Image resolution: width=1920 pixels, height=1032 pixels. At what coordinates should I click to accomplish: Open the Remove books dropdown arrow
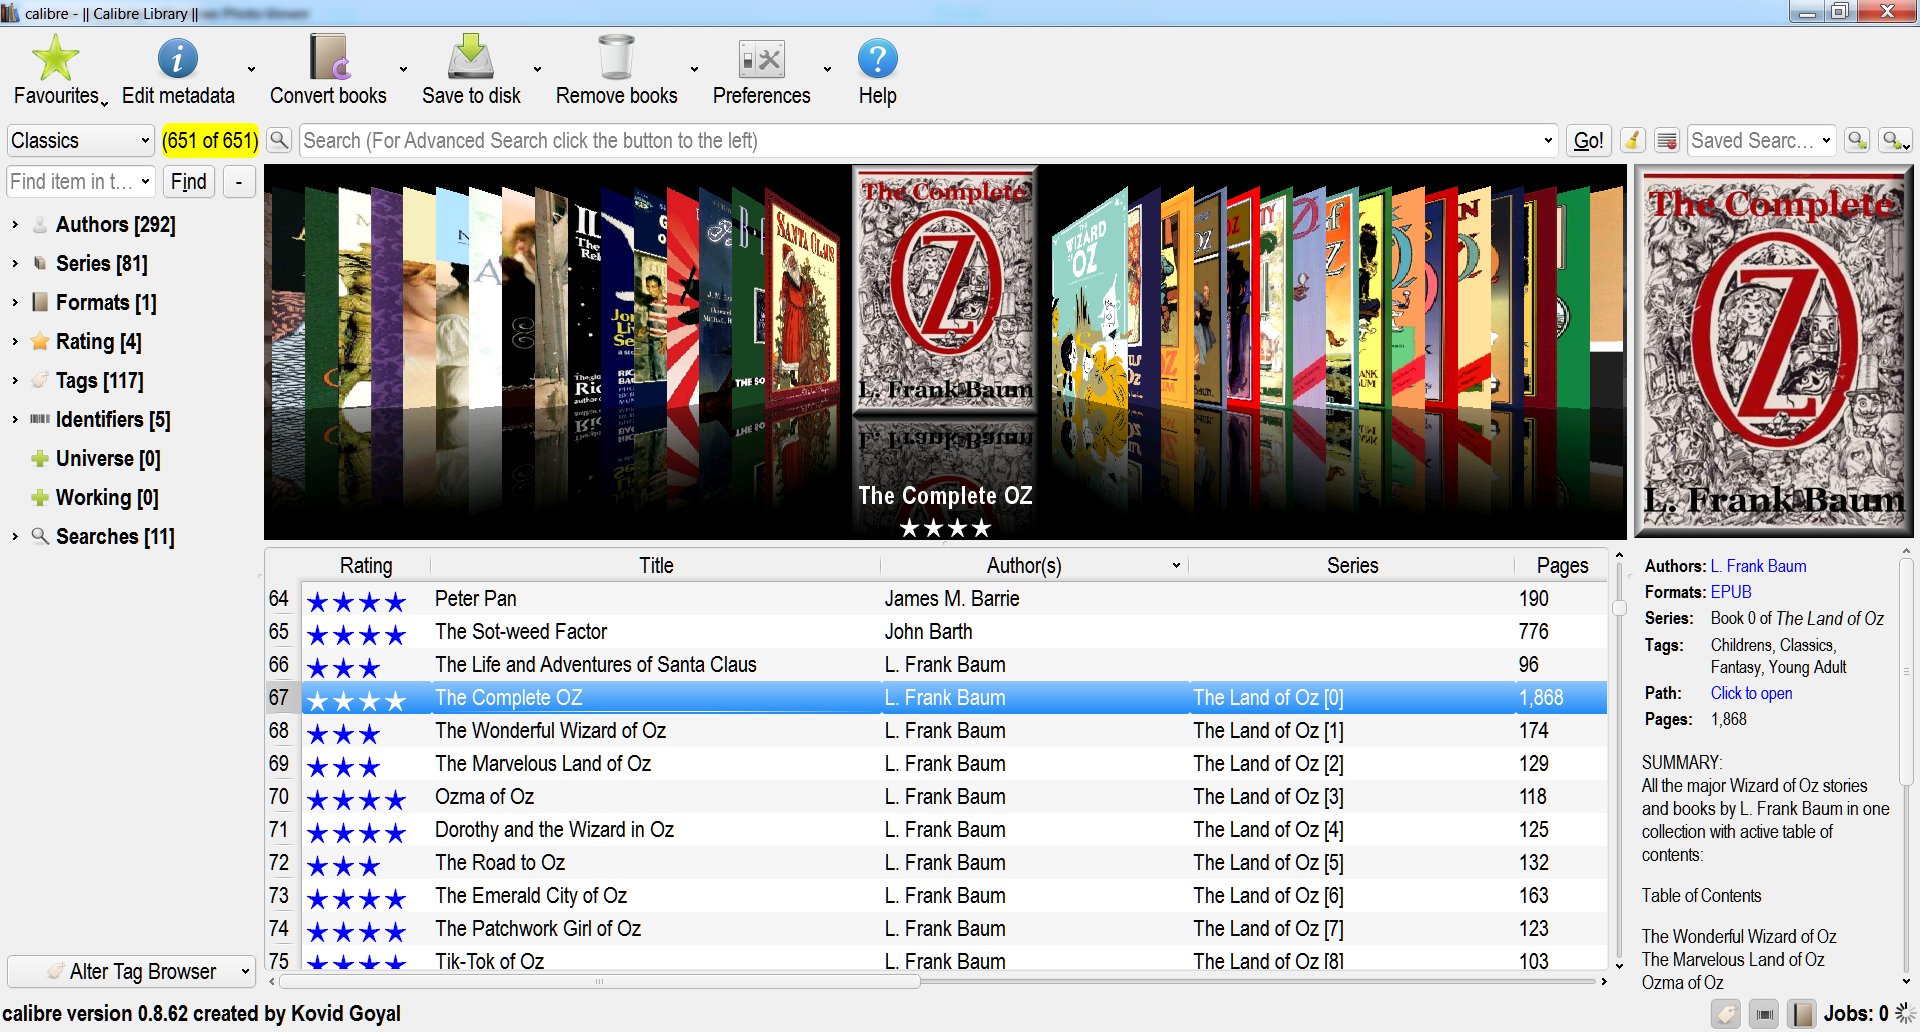pos(694,69)
